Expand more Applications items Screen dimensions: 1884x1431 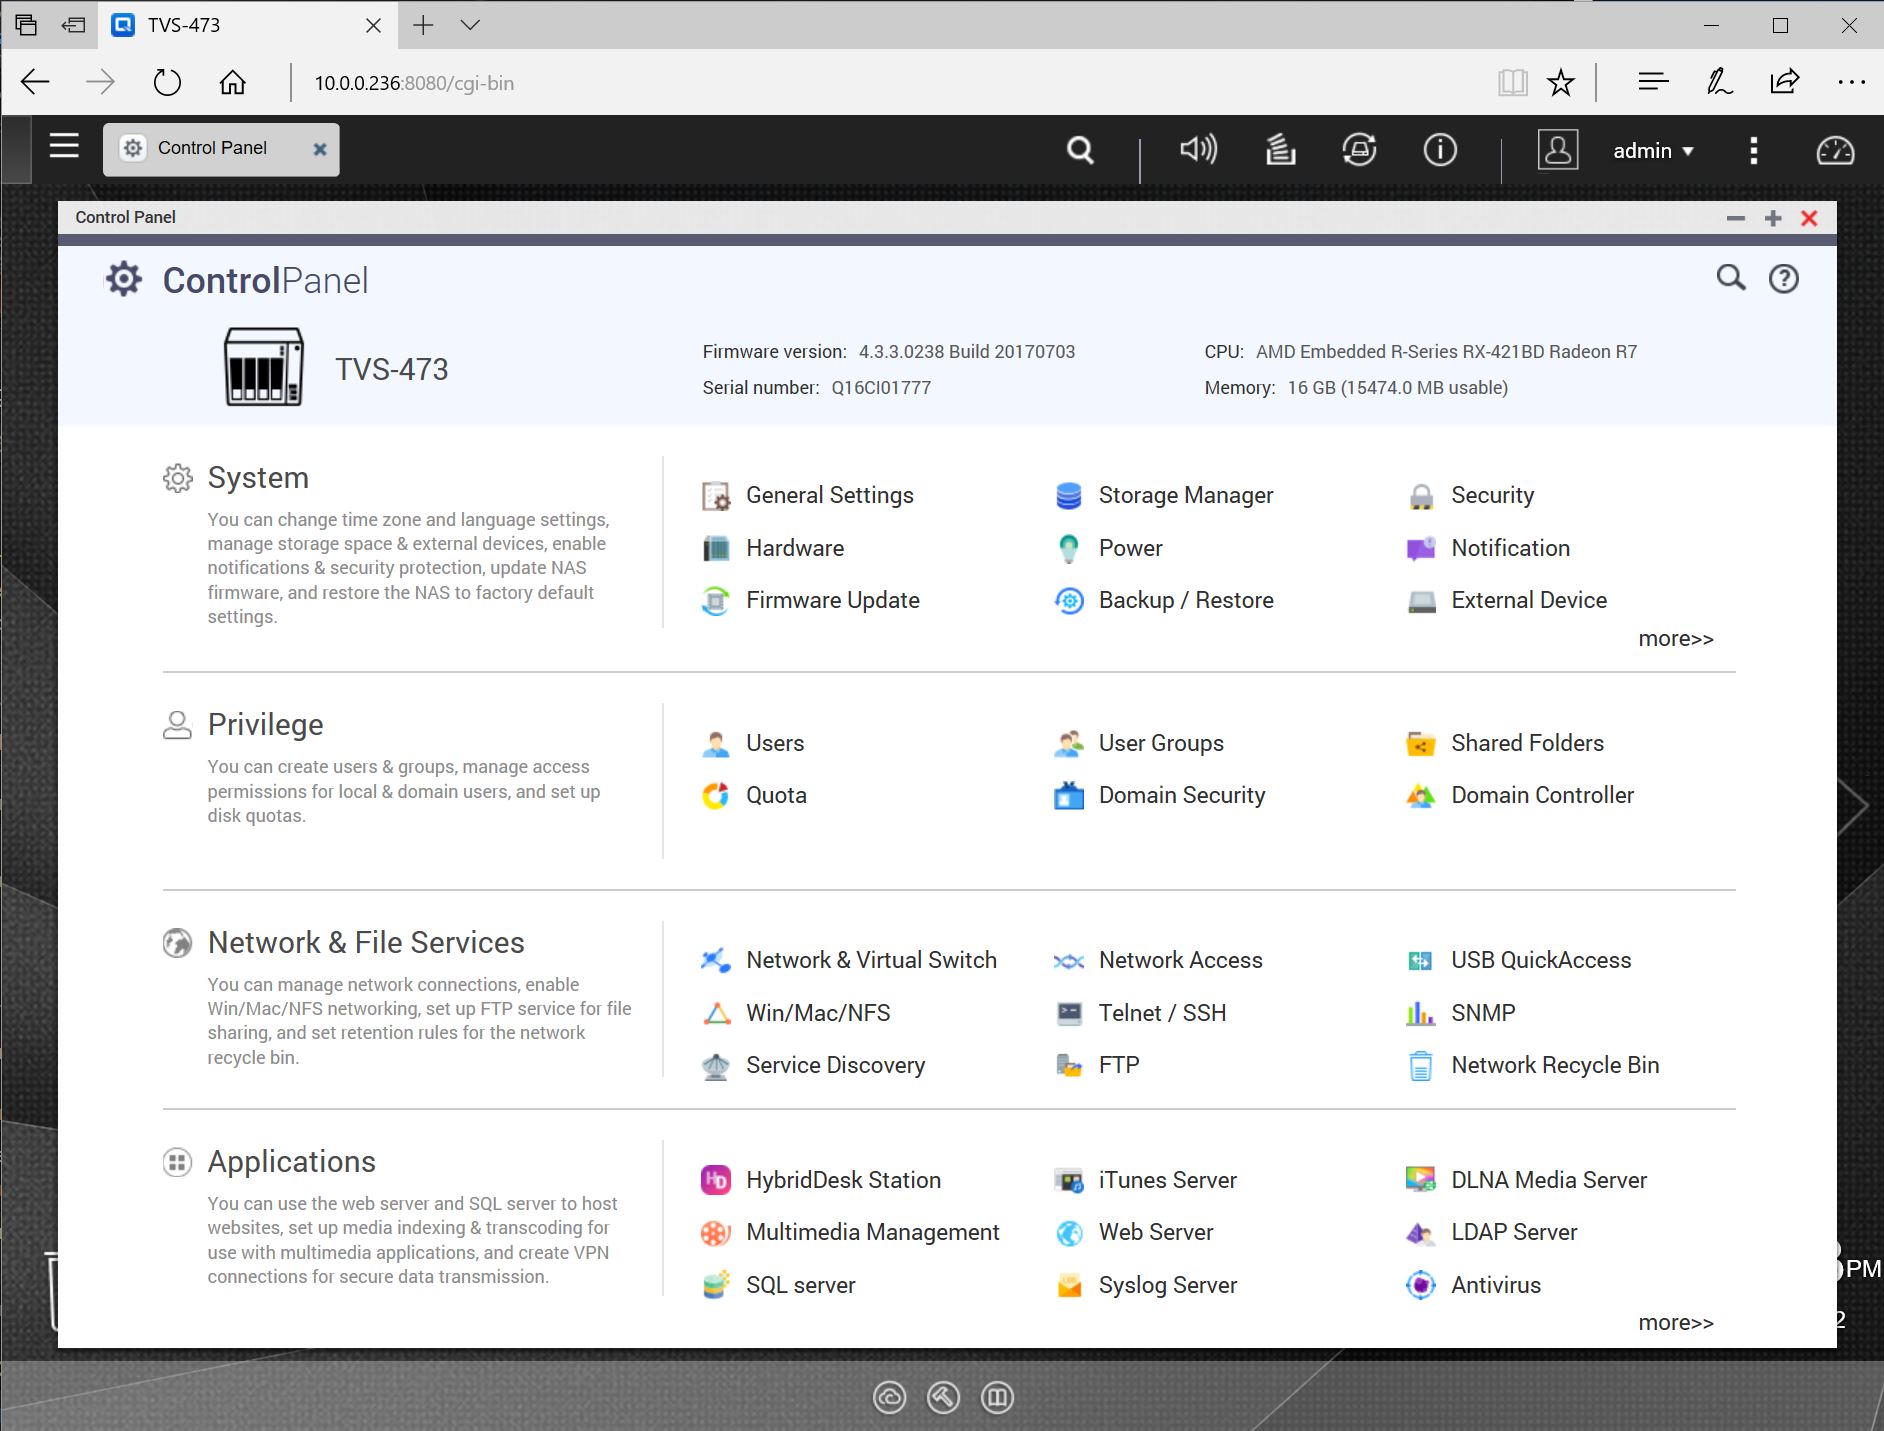(x=1675, y=1323)
